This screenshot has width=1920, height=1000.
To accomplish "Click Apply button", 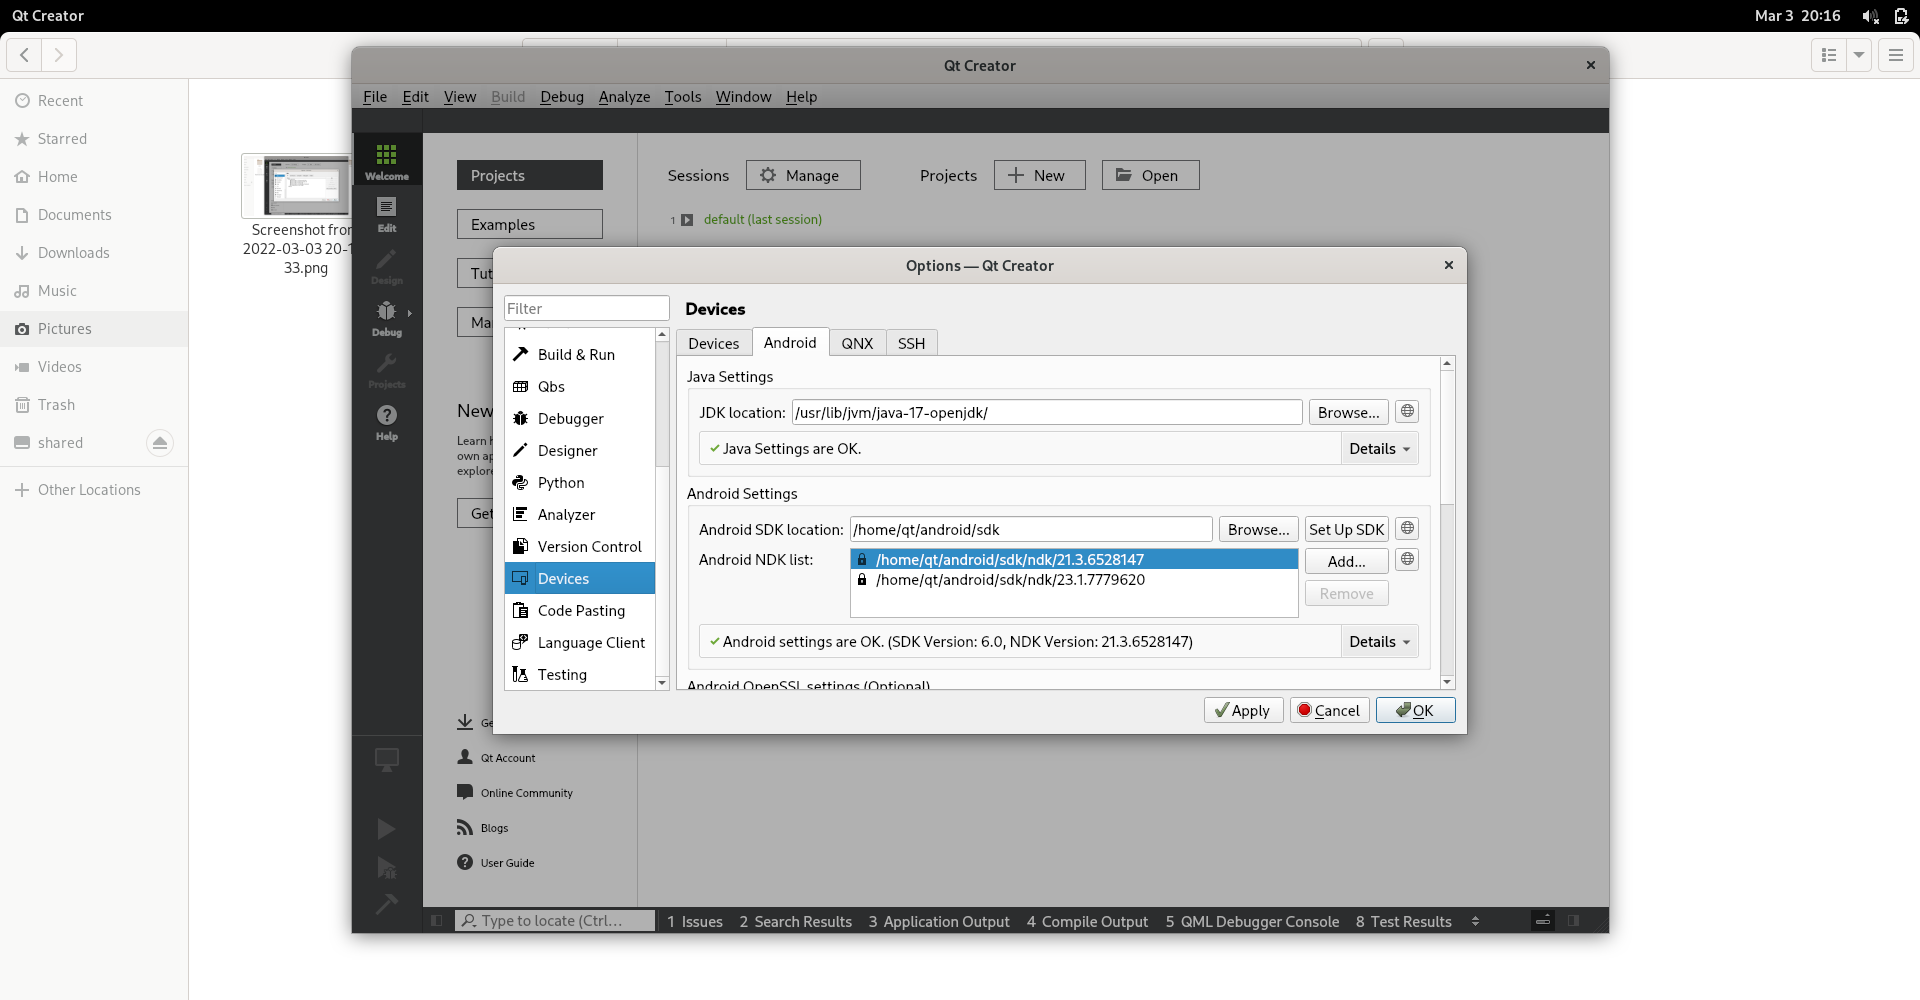I will tap(1243, 710).
